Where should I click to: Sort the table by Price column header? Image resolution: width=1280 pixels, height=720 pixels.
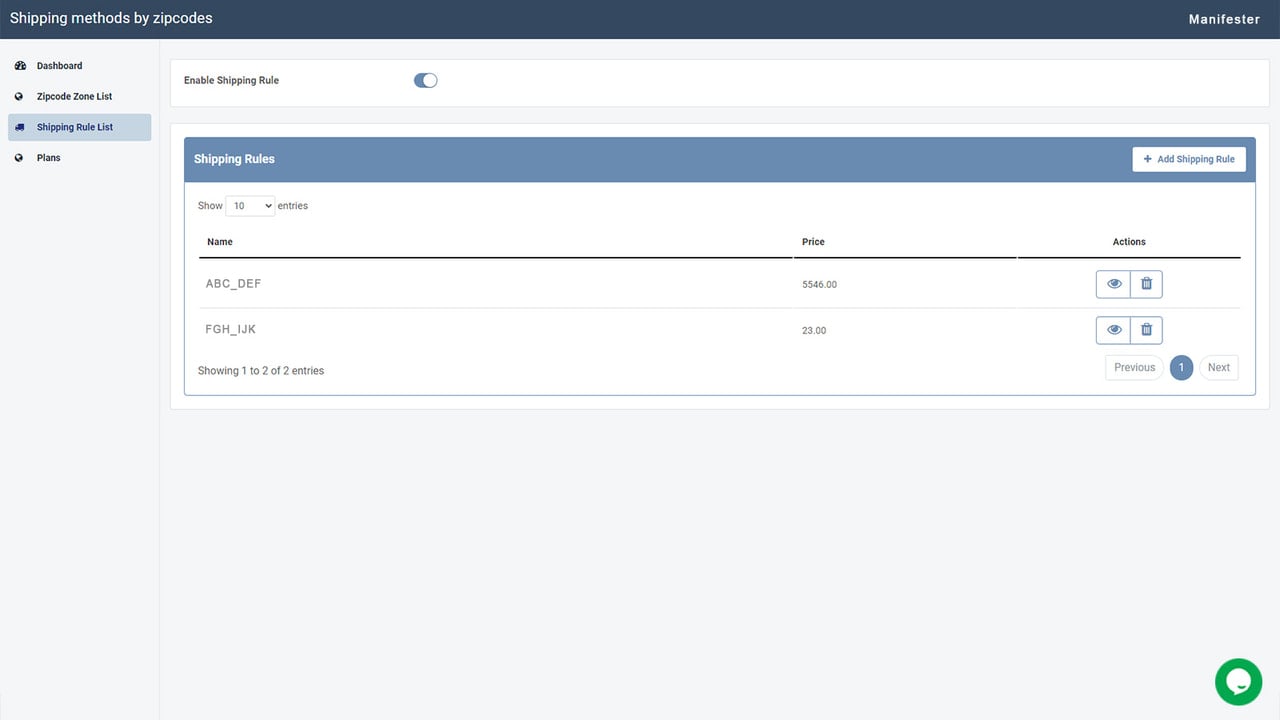[x=813, y=242]
